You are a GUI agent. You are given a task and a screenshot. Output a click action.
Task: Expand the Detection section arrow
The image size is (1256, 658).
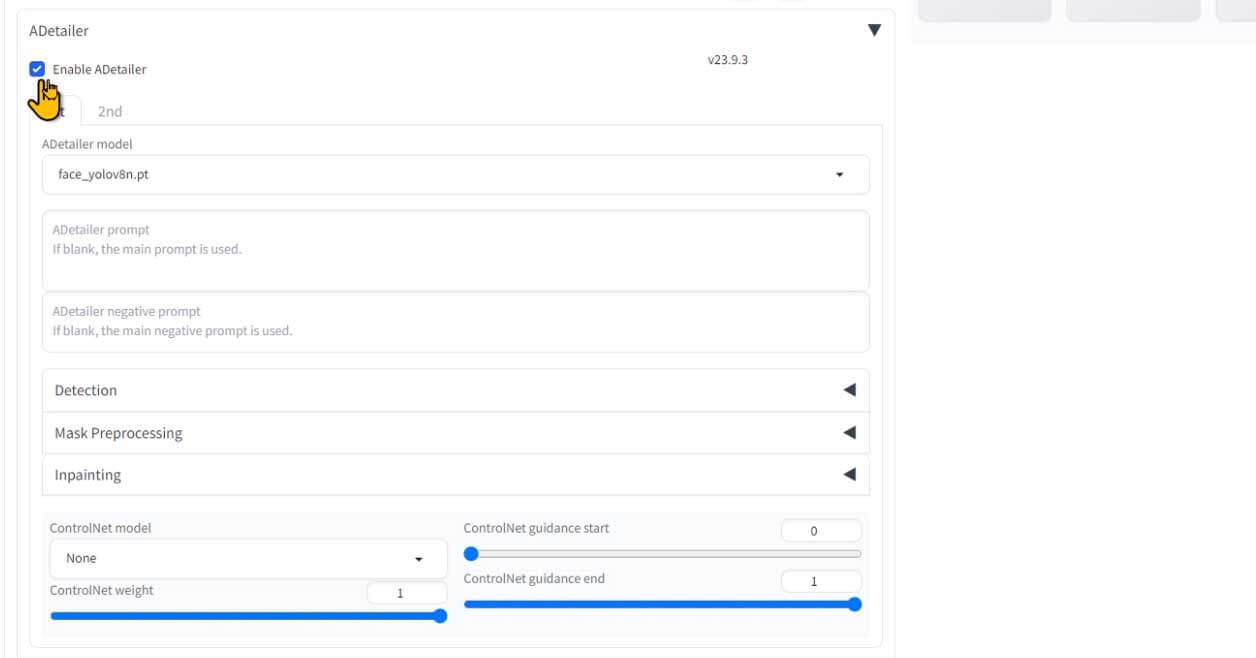point(849,390)
